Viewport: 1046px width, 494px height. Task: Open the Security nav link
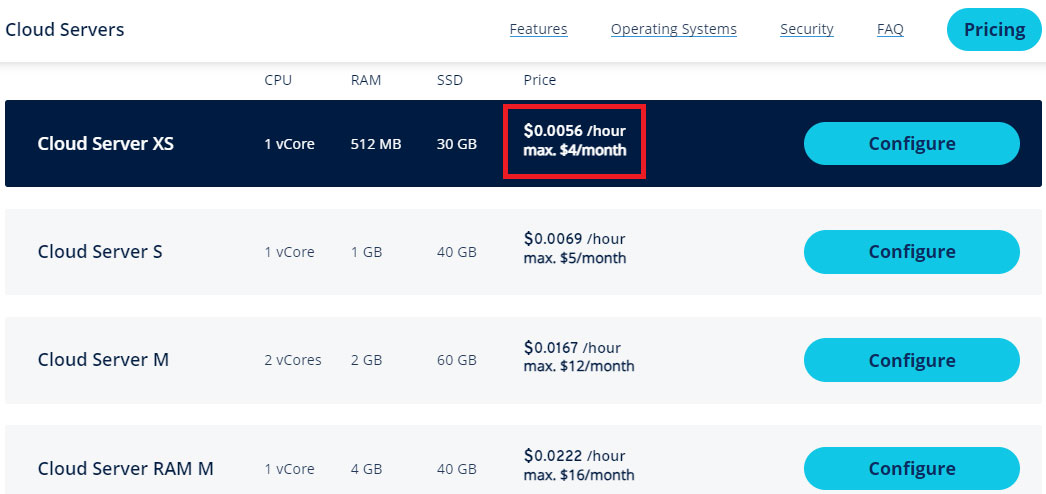[807, 29]
